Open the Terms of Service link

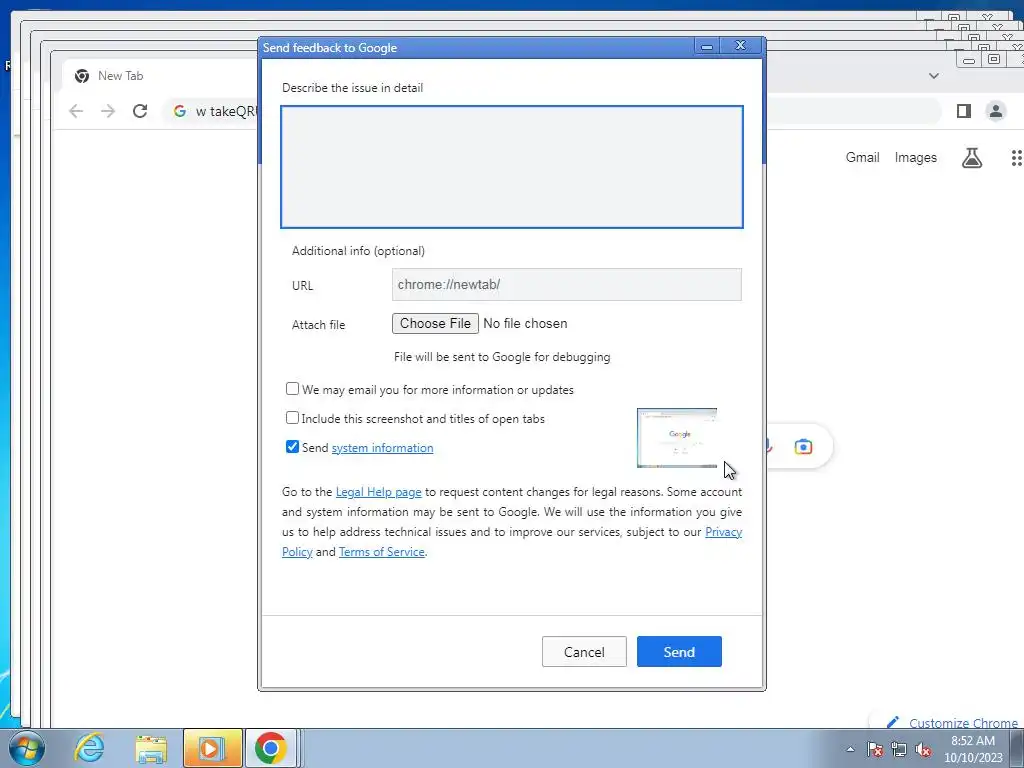coord(382,552)
